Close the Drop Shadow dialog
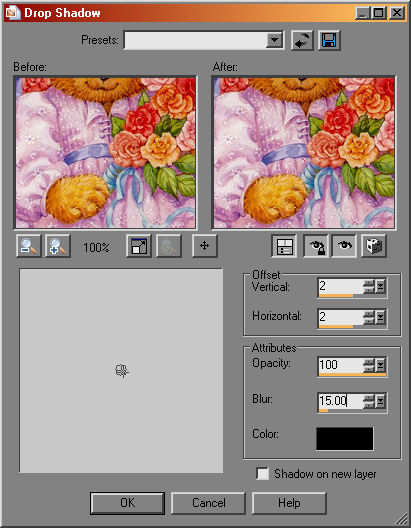This screenshot has width=411, height=528. click(x=397, y=13)
